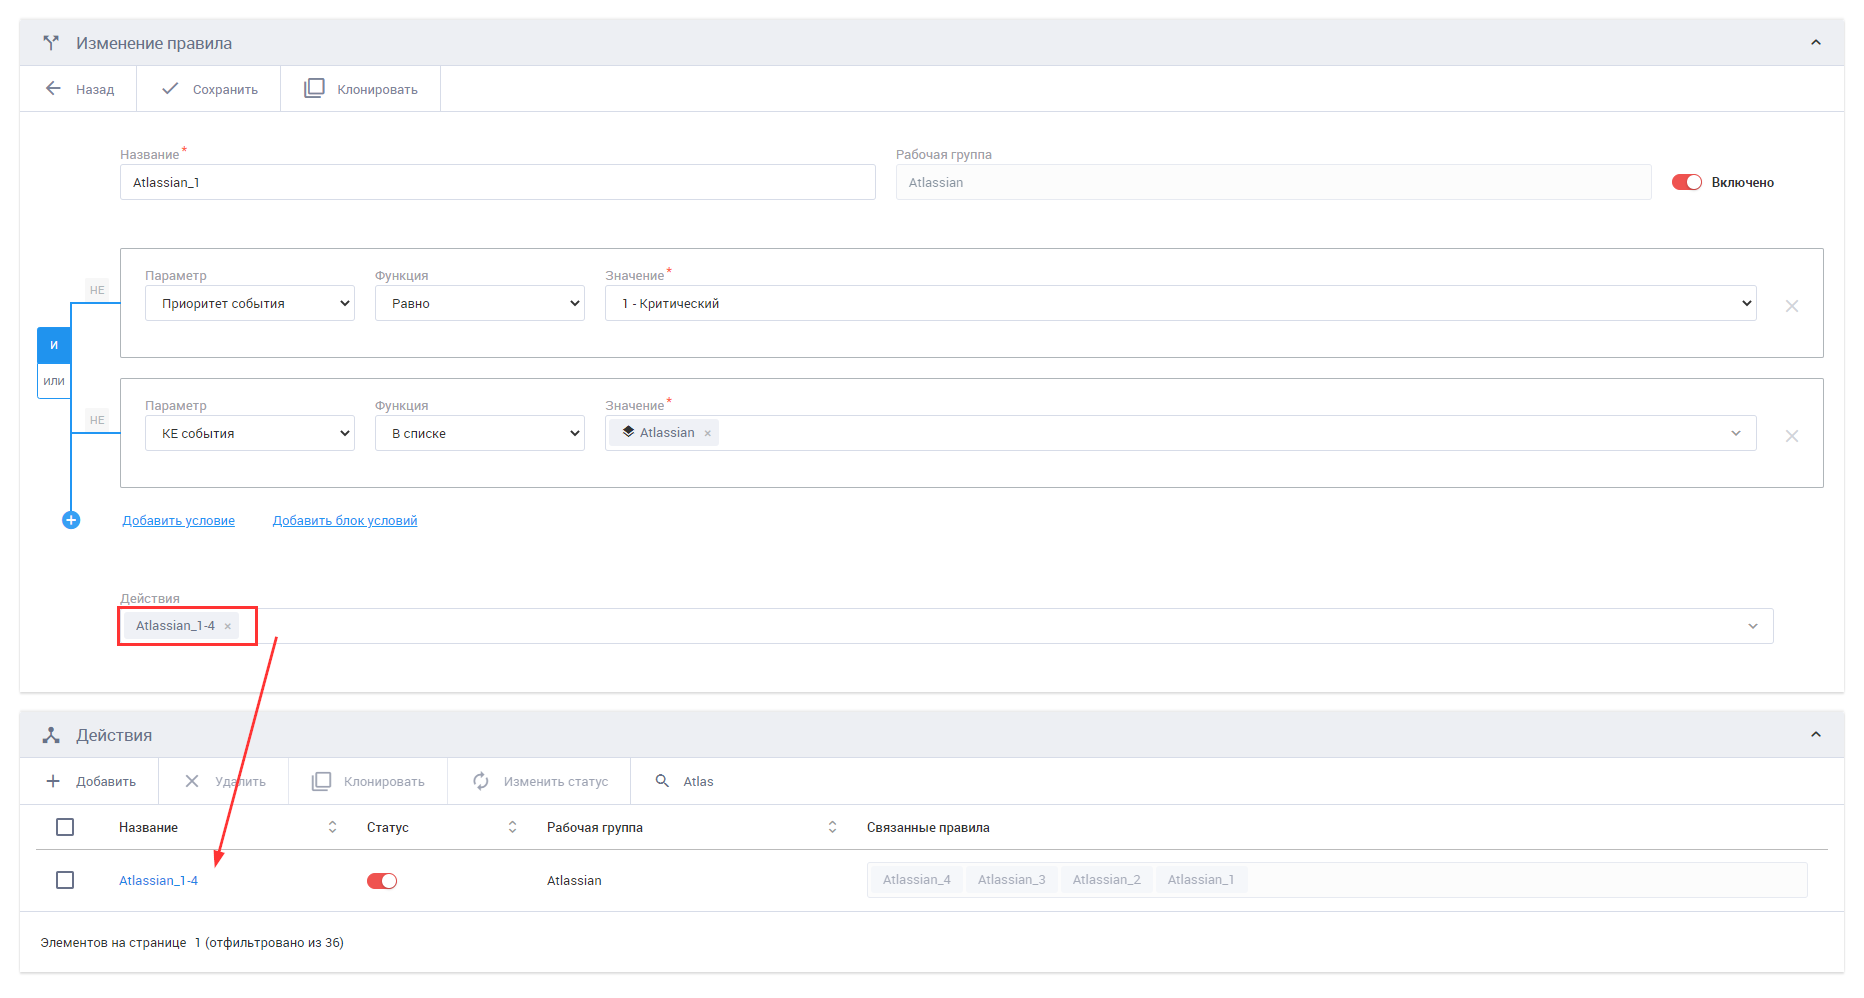Click the Действия panel header icon
The image size is (1864, 998).
click(51, 735)
